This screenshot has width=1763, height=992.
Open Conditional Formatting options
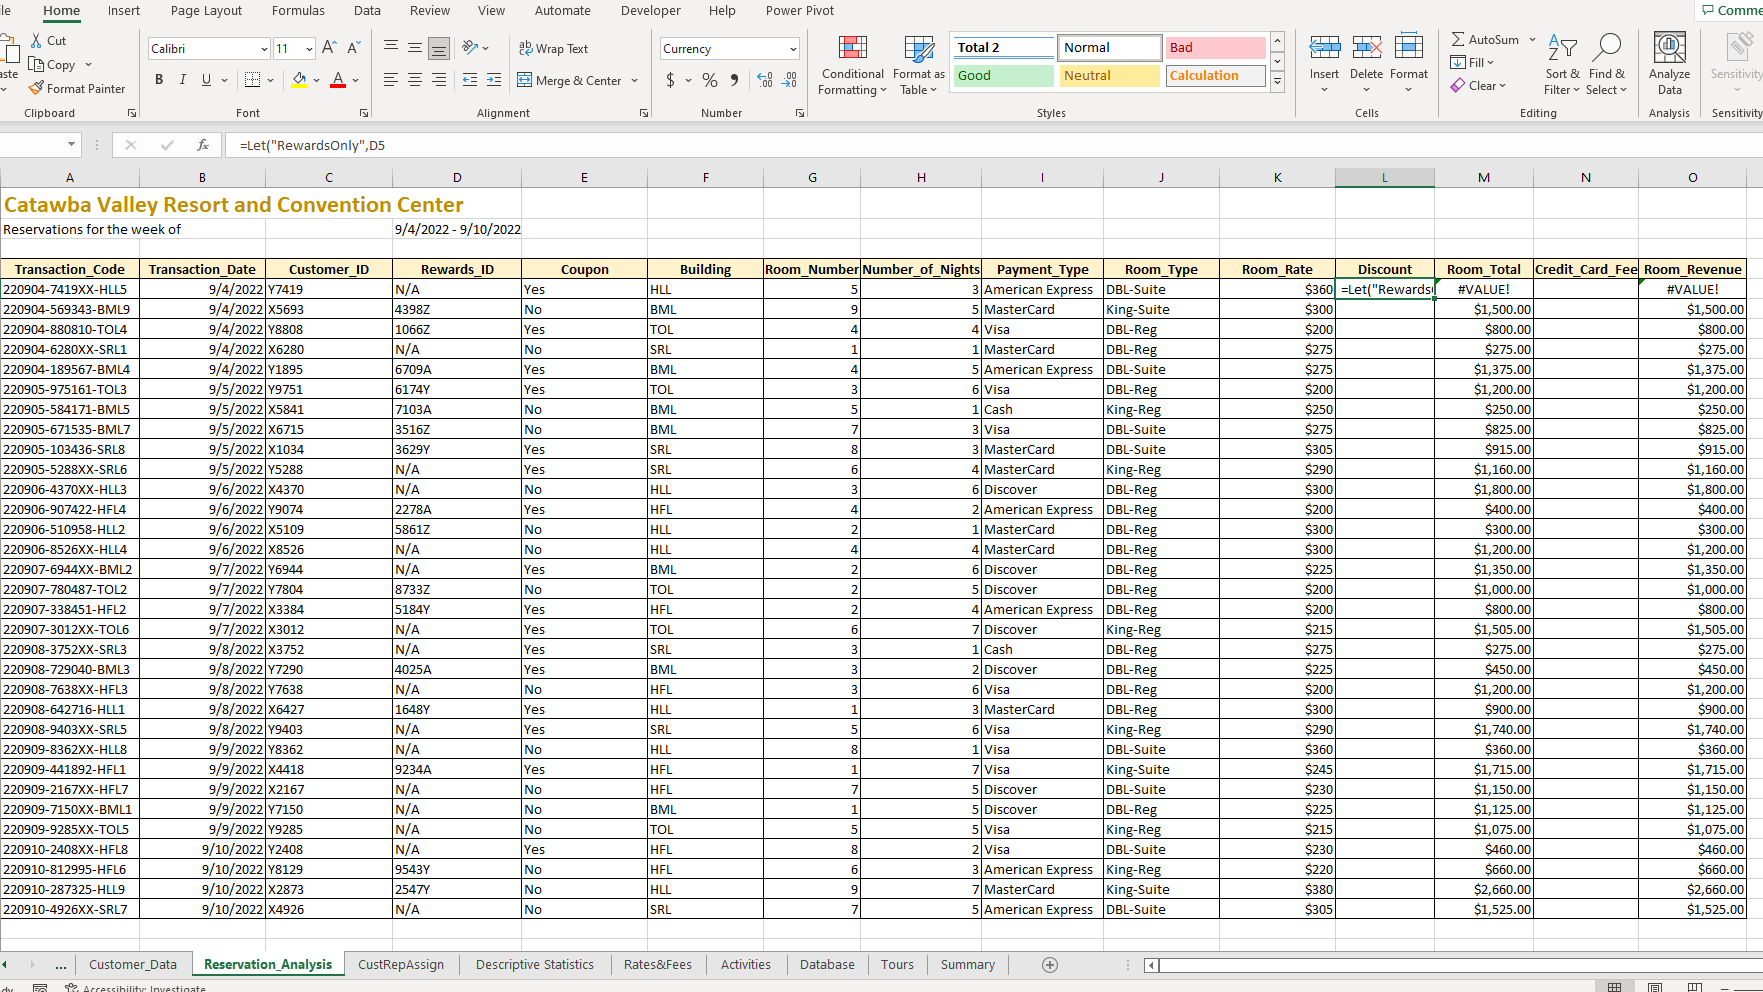tap(851, 65)
